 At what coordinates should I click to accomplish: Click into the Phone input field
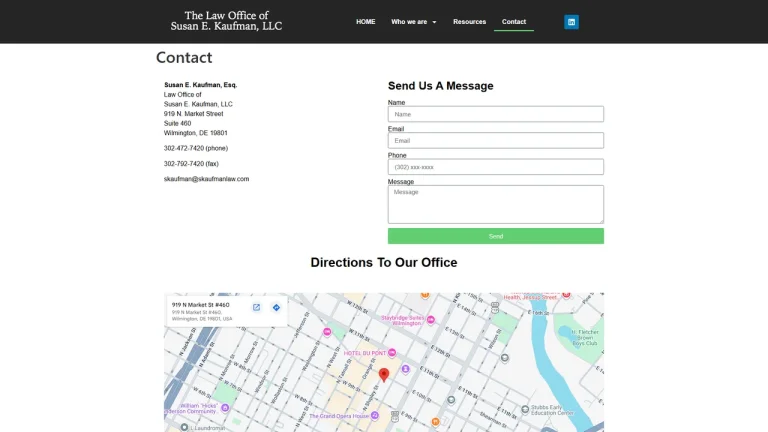click(x=496, y=167)
